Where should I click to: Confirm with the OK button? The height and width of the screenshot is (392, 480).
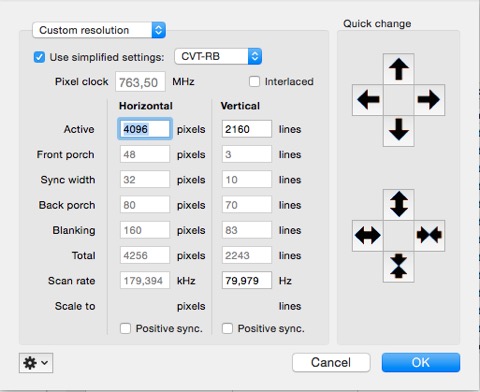tap(421, 362)
